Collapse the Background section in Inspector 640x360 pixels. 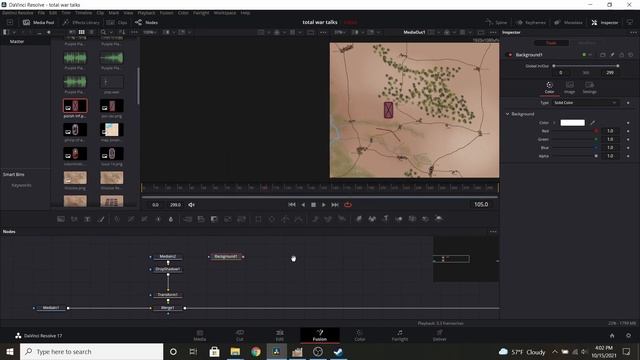point(507,114)
